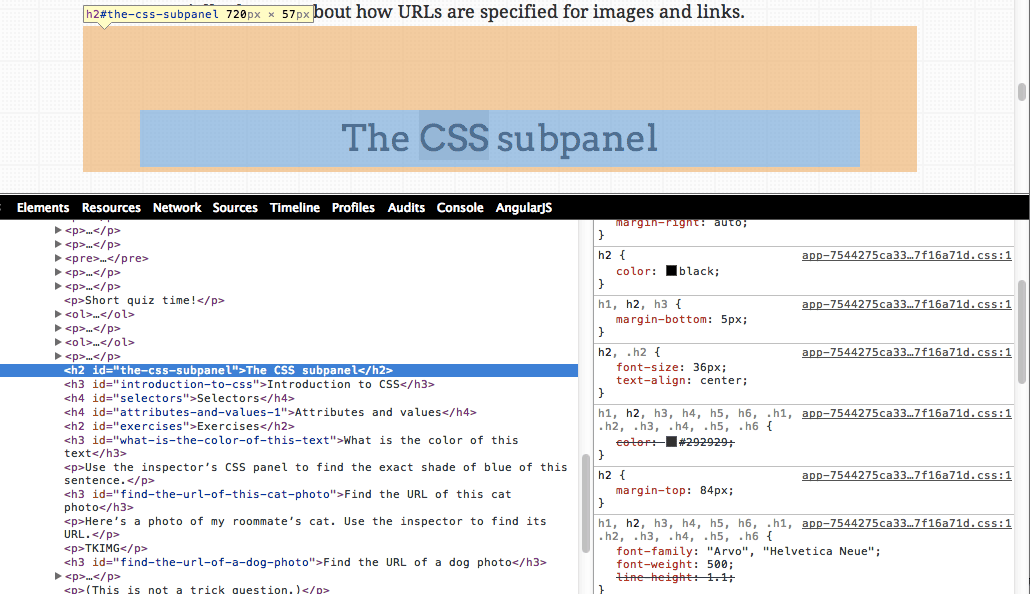Click the #292929 color swatch
Screen dimensions: 1030x594
click(671, 442)
